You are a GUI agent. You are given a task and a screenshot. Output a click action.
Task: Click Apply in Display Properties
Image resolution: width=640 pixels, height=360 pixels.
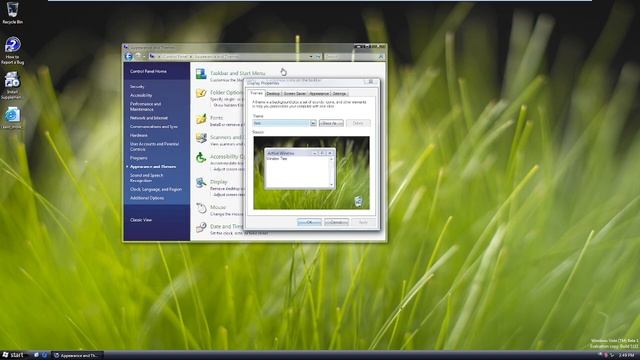[x=363, y=222]
